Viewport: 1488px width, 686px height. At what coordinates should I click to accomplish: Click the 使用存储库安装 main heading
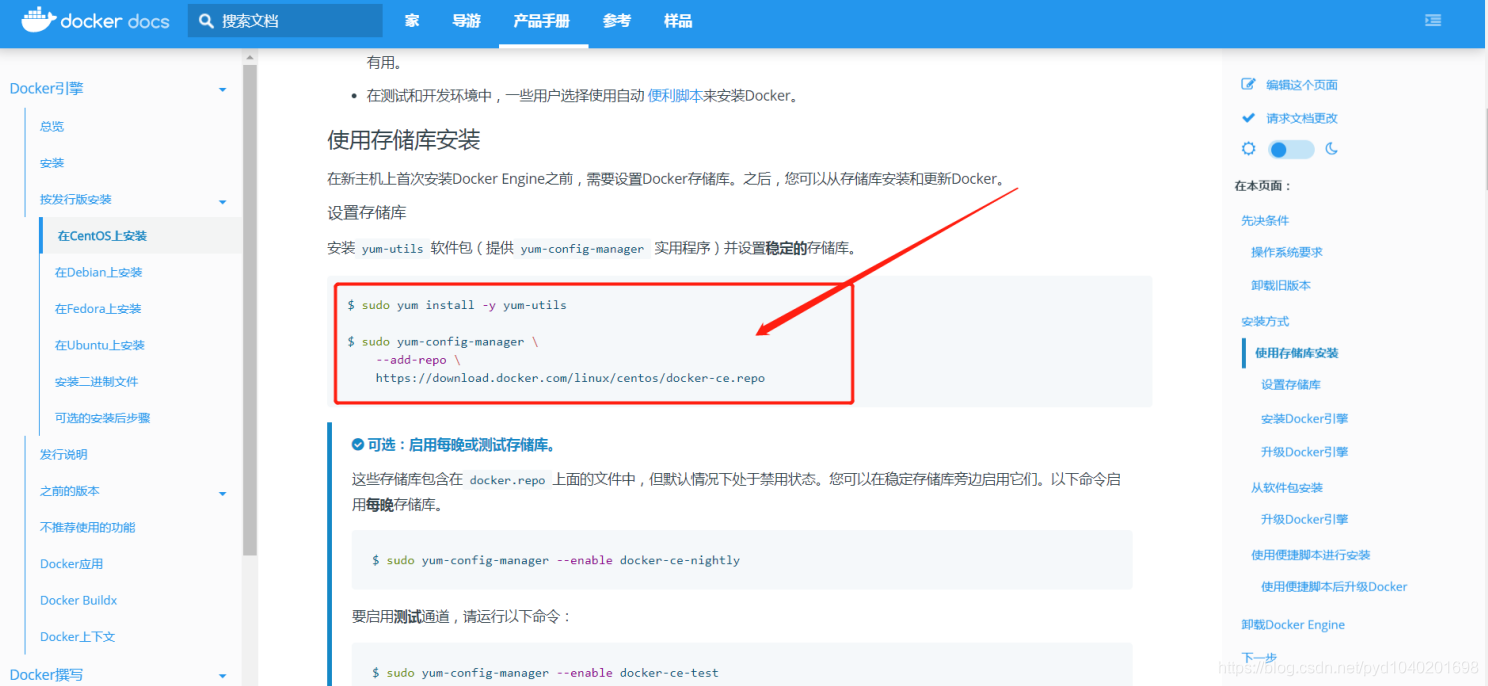[x=404, y=140]
